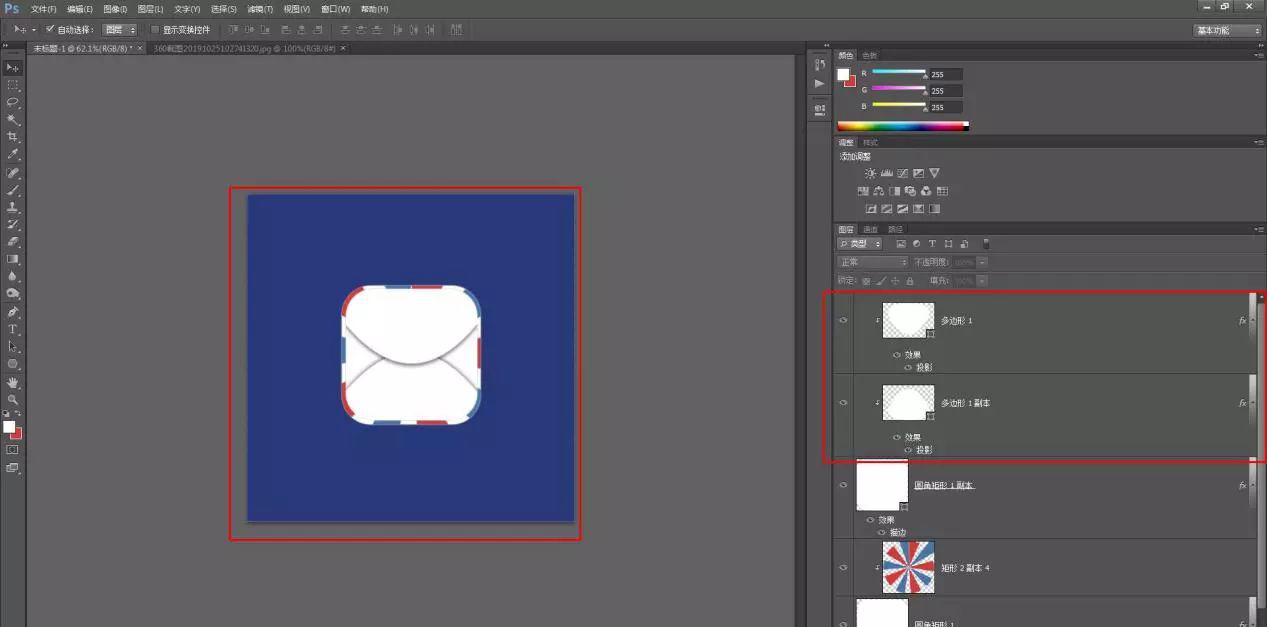Switch to the 色板 swatches tab
1267x627 pixels.
tap(869, 55)
